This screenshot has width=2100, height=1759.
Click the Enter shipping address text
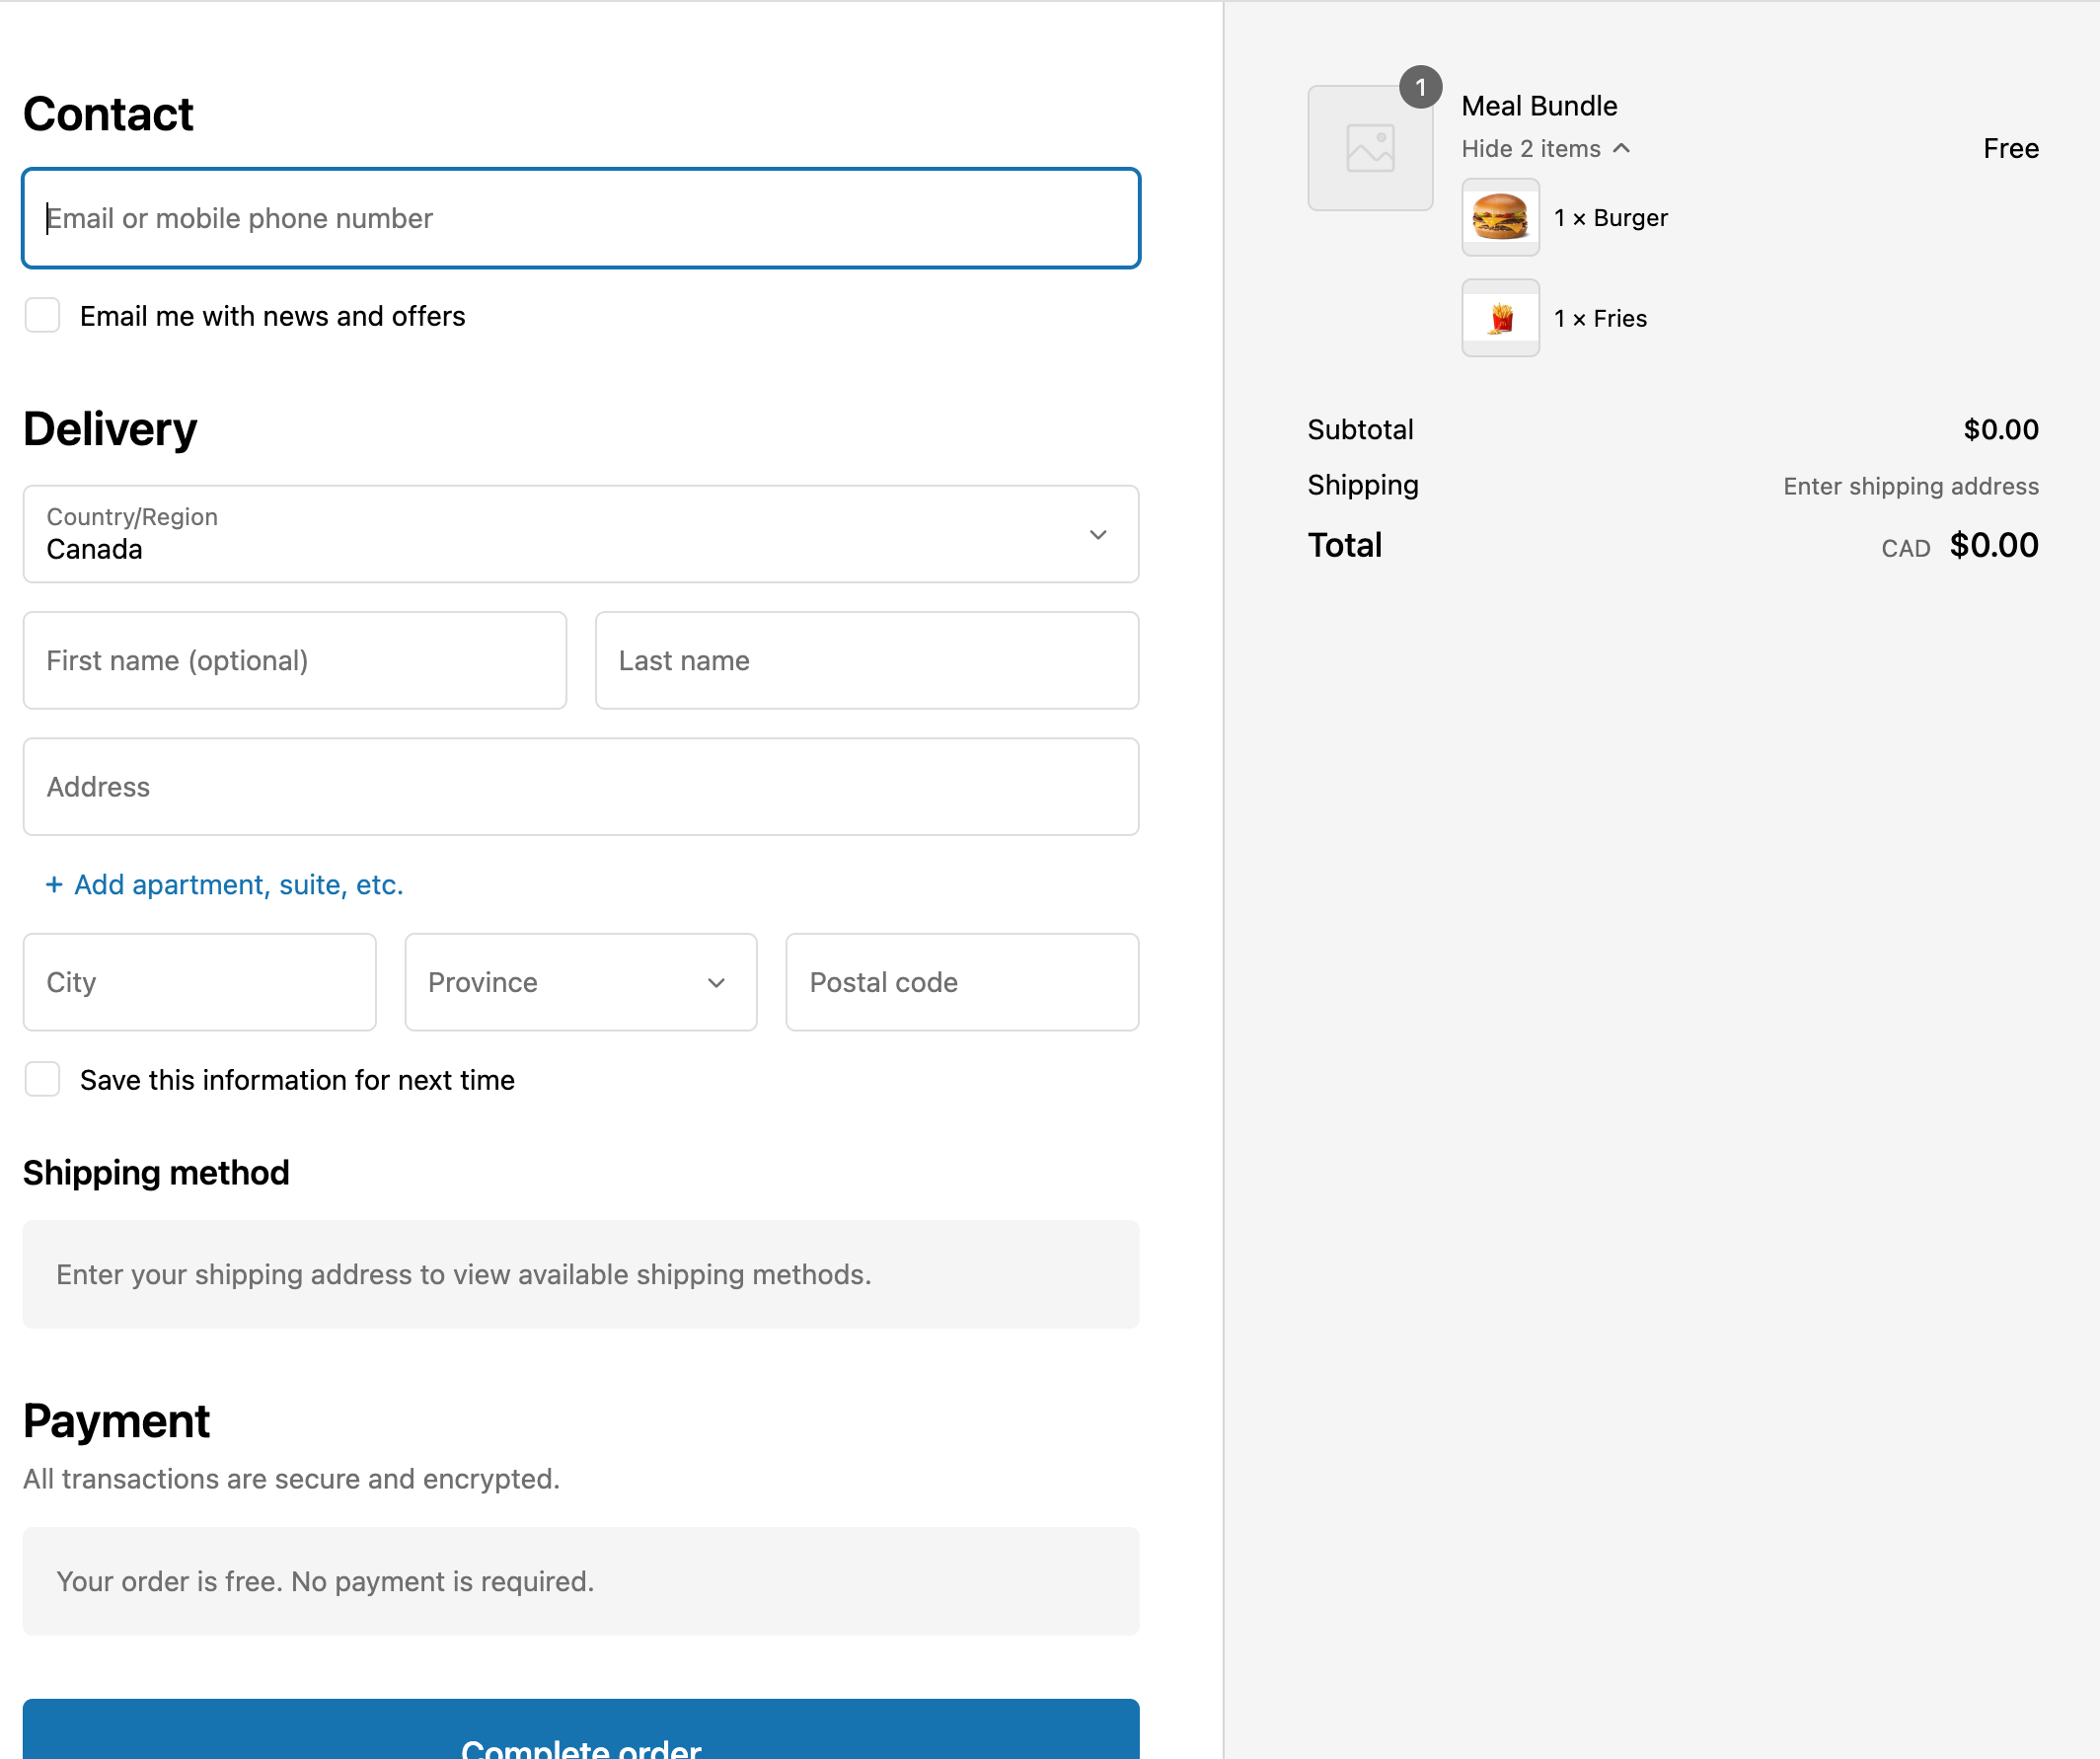click(x=1911, y=486)
